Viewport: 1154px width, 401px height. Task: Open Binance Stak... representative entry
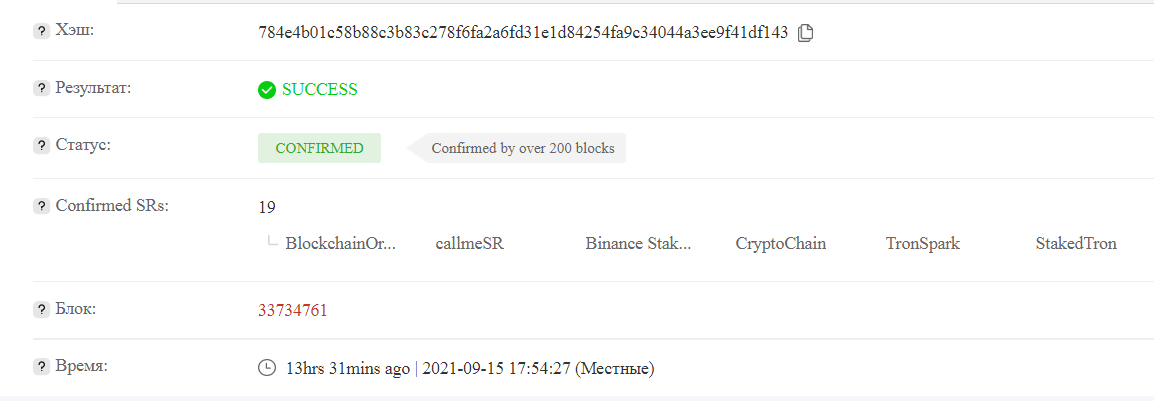(x=639, y=244)
